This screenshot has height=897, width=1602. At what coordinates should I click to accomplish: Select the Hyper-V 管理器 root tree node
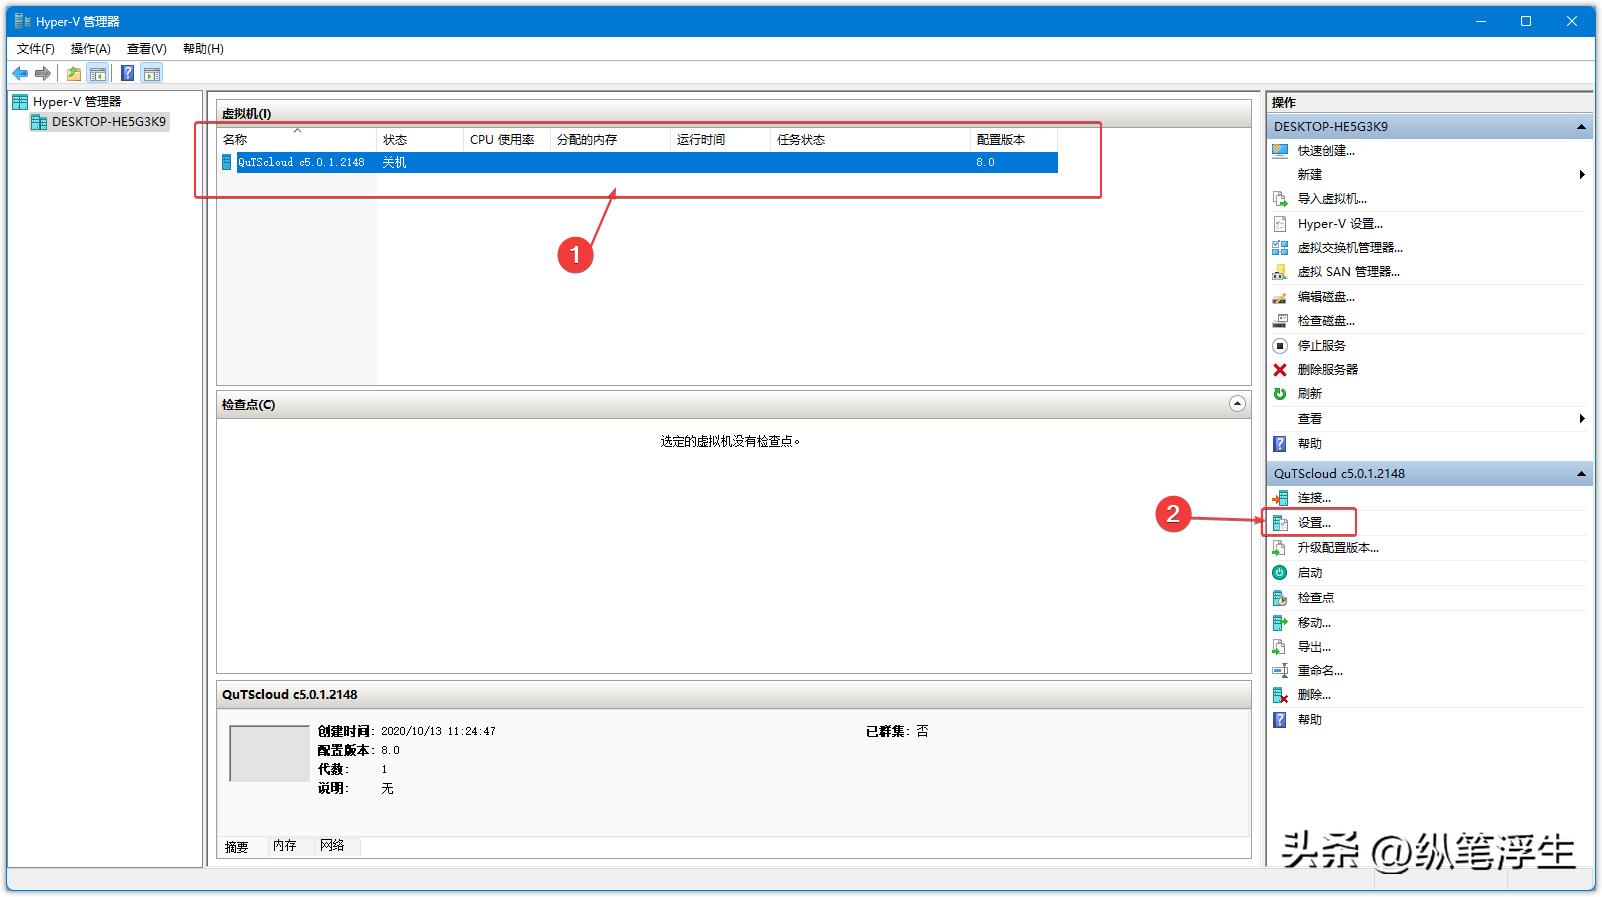[67, 101]
